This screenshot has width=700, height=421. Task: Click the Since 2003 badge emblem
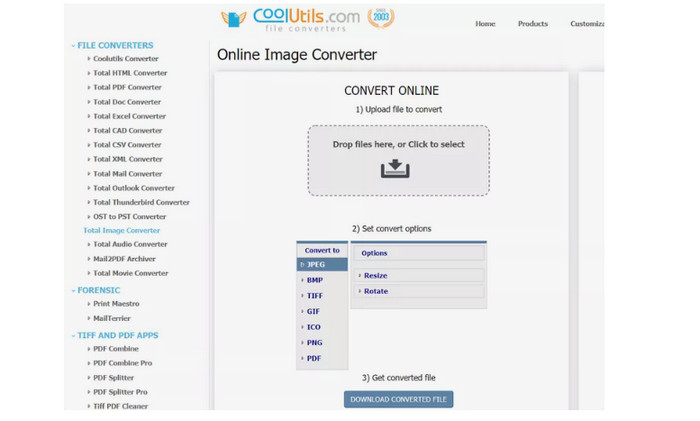click(381, 18)
